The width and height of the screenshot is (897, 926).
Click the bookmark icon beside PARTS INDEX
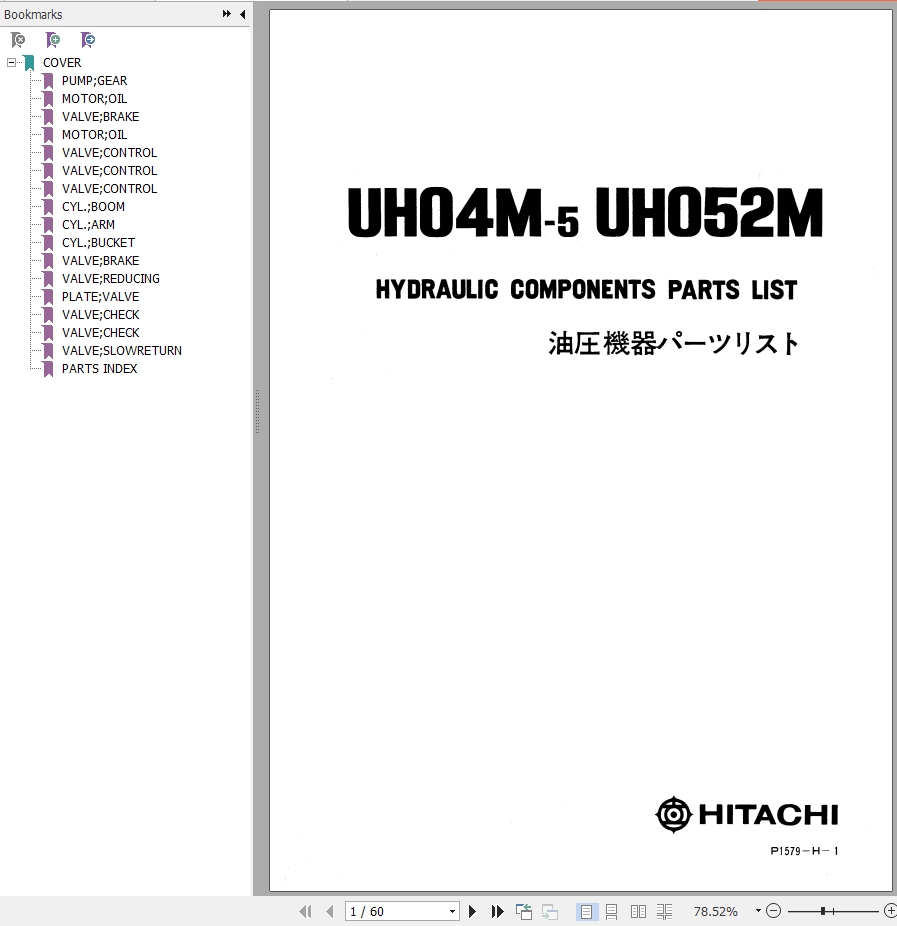pyautogui.click(x=48, y=369)
